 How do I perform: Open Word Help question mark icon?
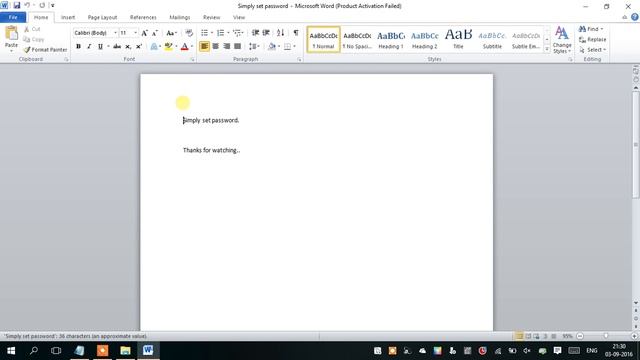pos(634,17)
